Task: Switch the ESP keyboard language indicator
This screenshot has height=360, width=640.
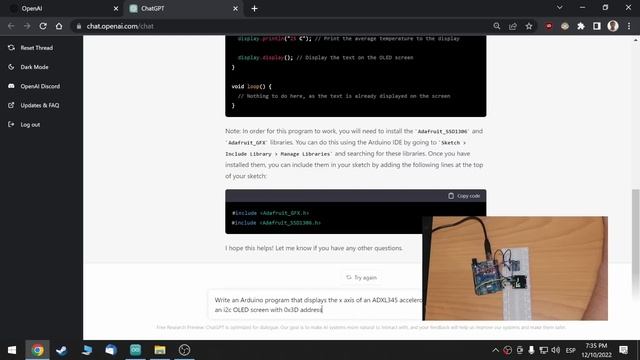Action: [571, 350]
